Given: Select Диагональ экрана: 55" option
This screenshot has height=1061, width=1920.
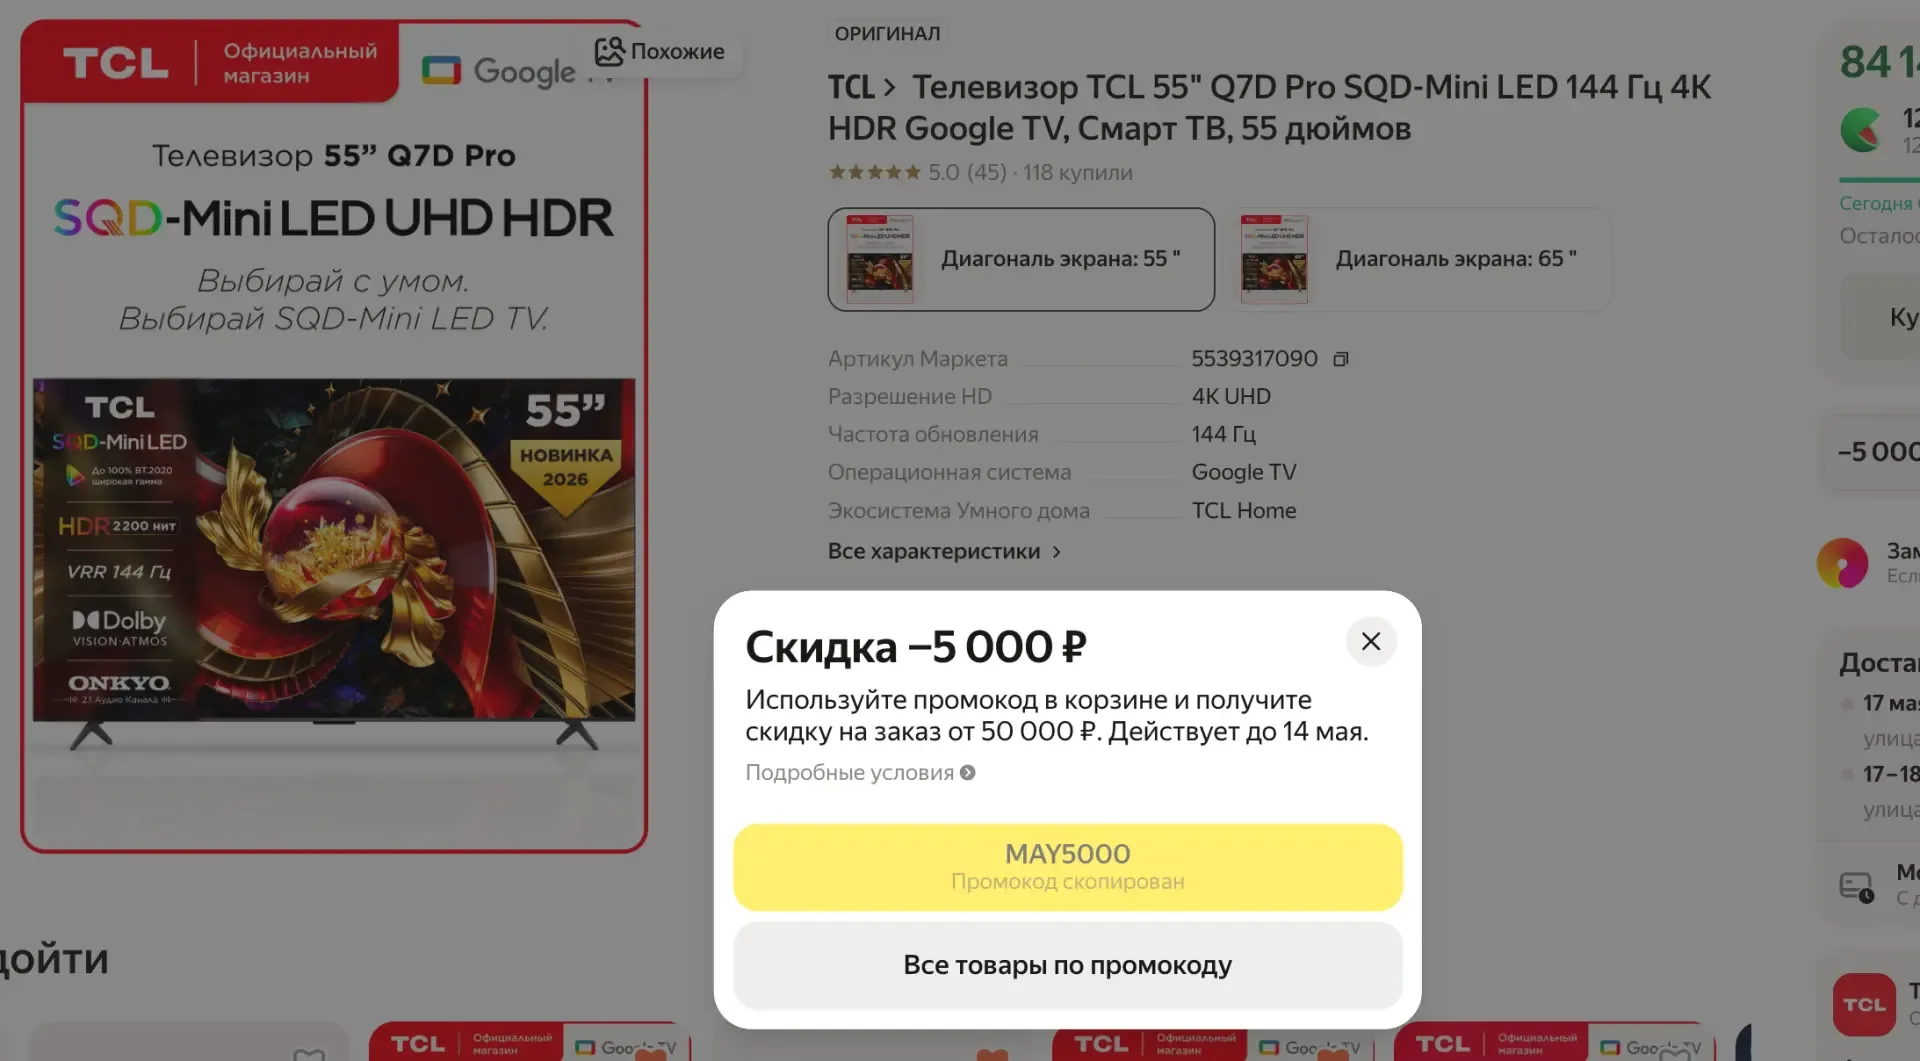Looking at the screenshot, I should click(x=1021, y=259).
